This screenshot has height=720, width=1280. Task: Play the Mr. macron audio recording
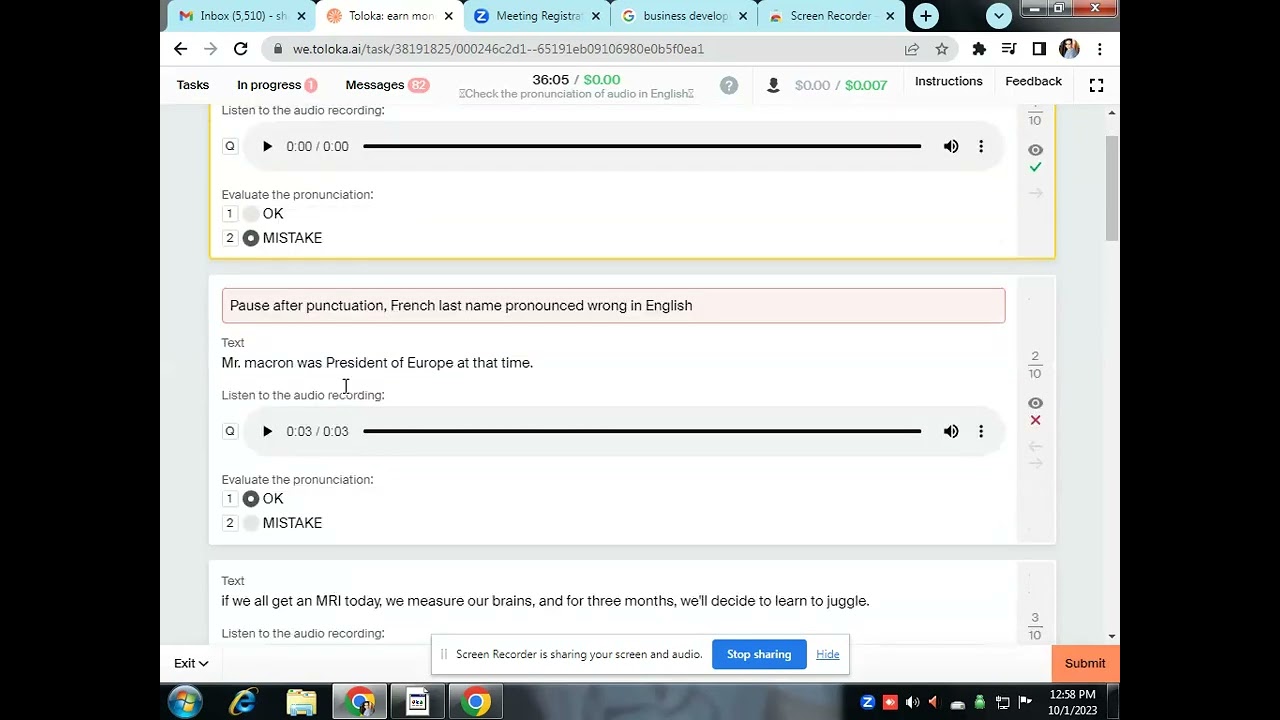[x=267, y=431]
